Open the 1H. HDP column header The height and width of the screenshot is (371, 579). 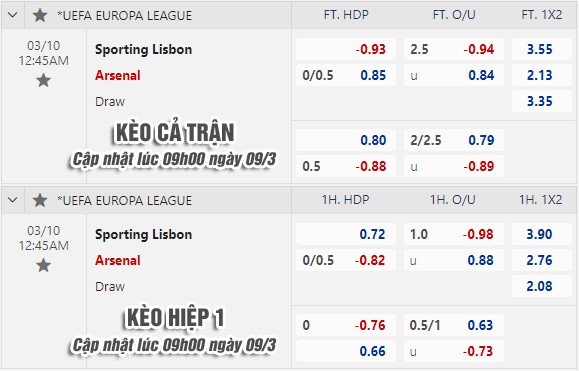tap(345, 200)
